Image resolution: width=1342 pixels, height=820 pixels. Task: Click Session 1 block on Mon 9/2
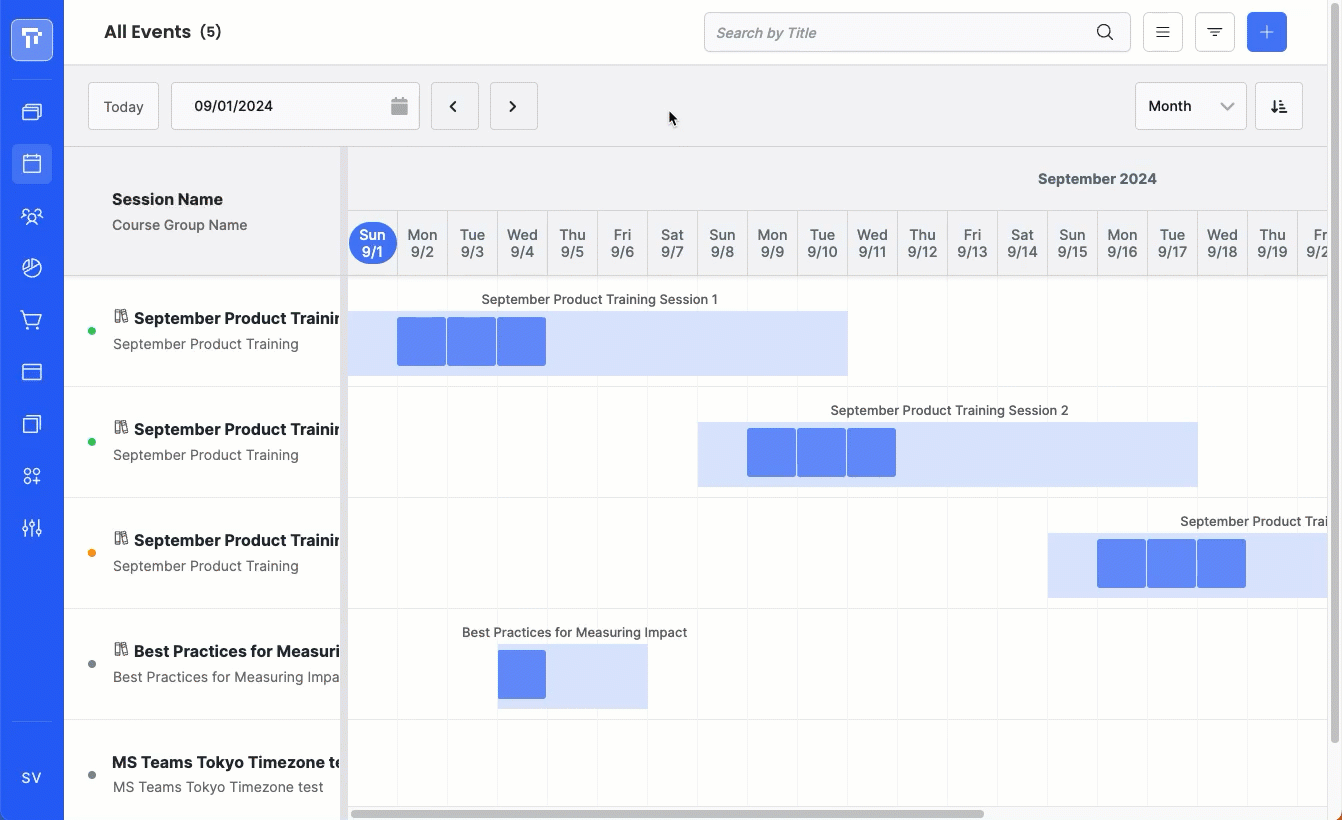421,341
